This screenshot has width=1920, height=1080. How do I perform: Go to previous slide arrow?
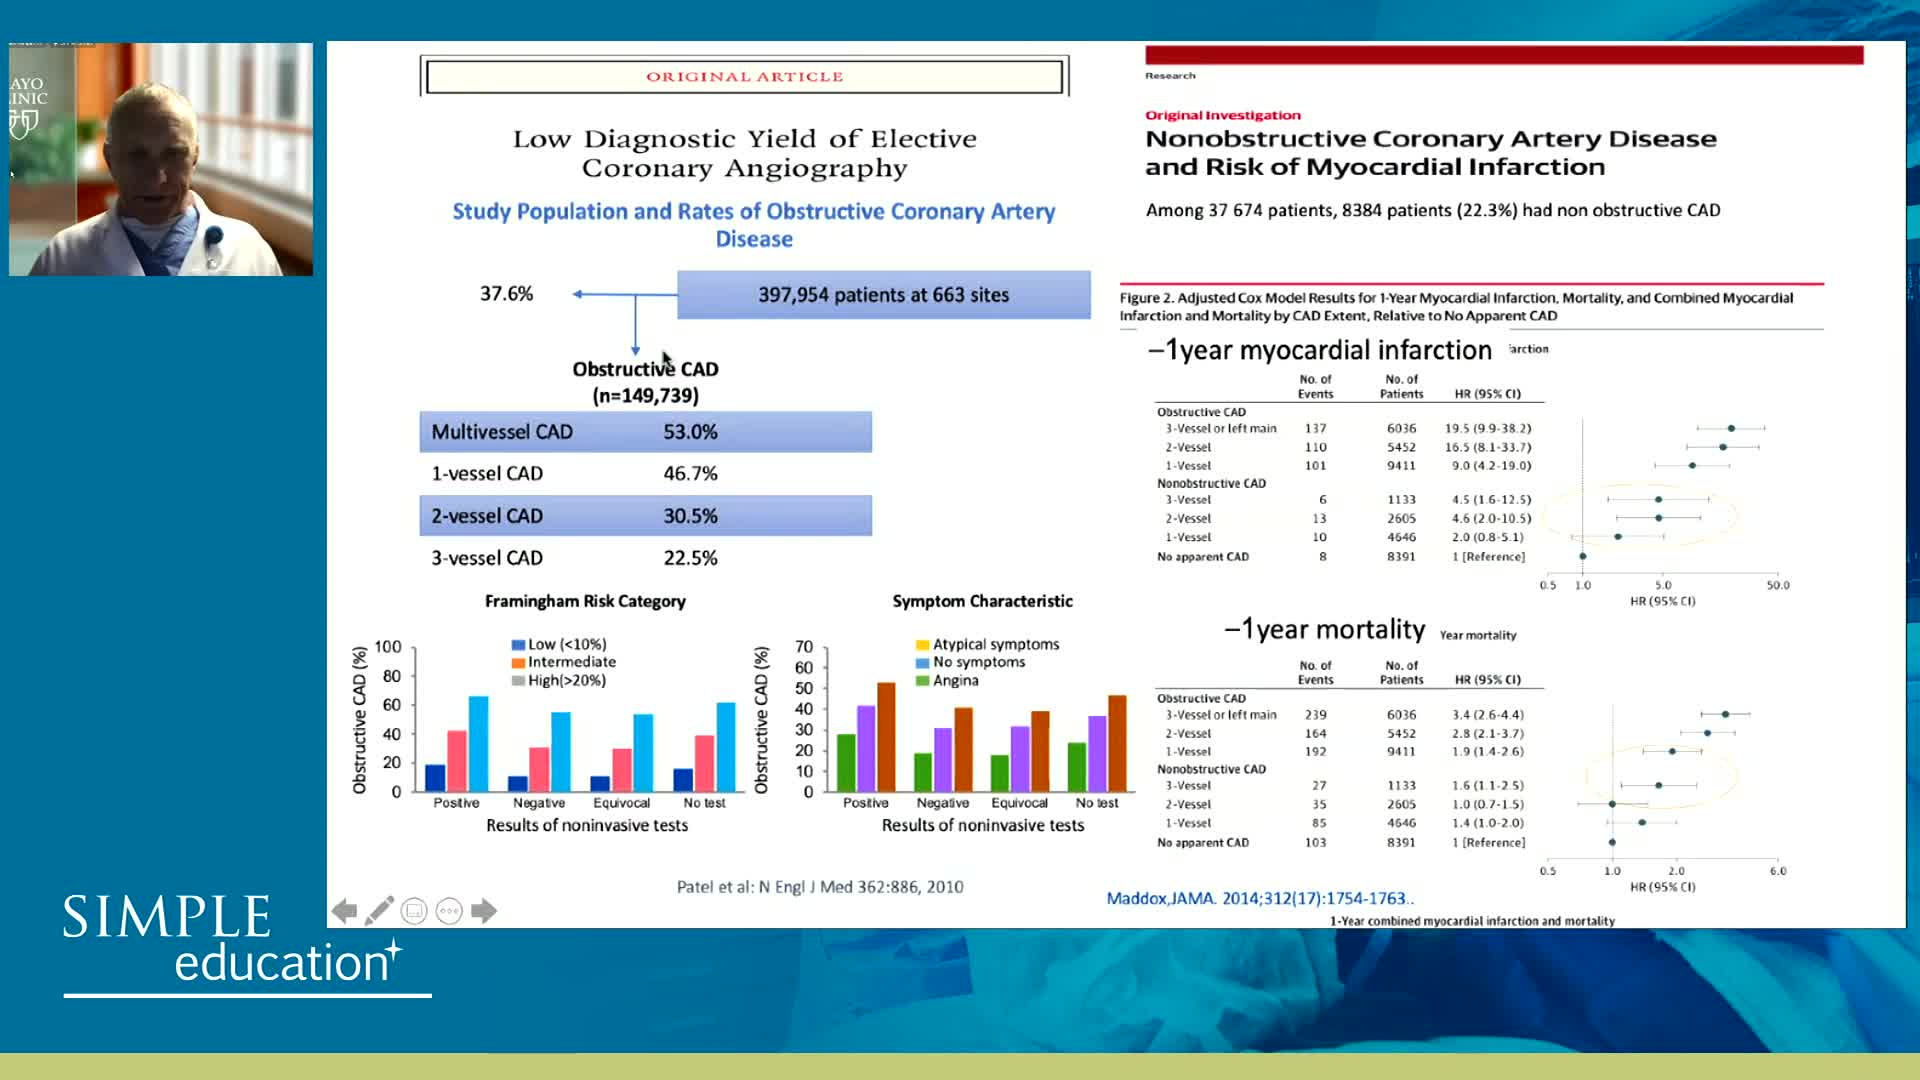coord(344,911)
